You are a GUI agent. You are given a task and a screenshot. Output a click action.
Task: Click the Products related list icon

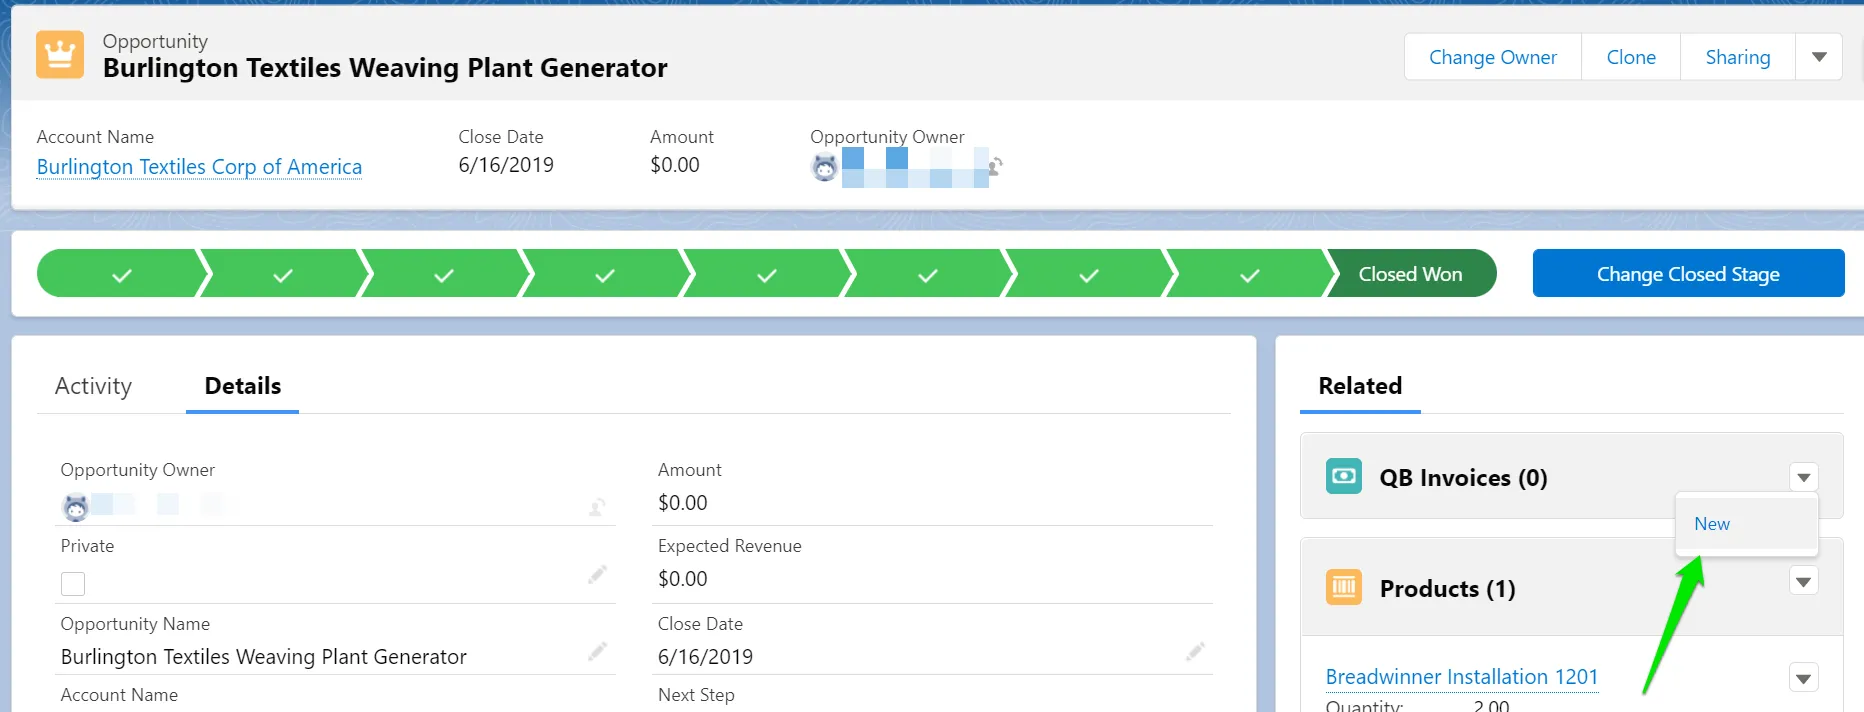point(1344,587)
